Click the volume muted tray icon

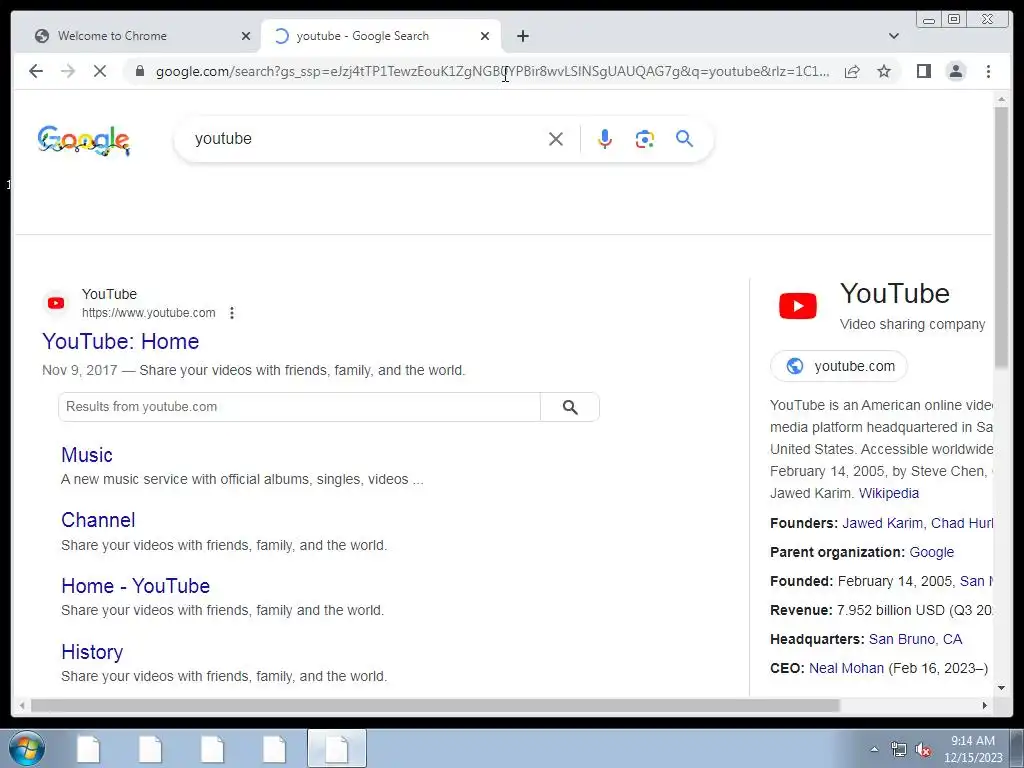point(923,750)
